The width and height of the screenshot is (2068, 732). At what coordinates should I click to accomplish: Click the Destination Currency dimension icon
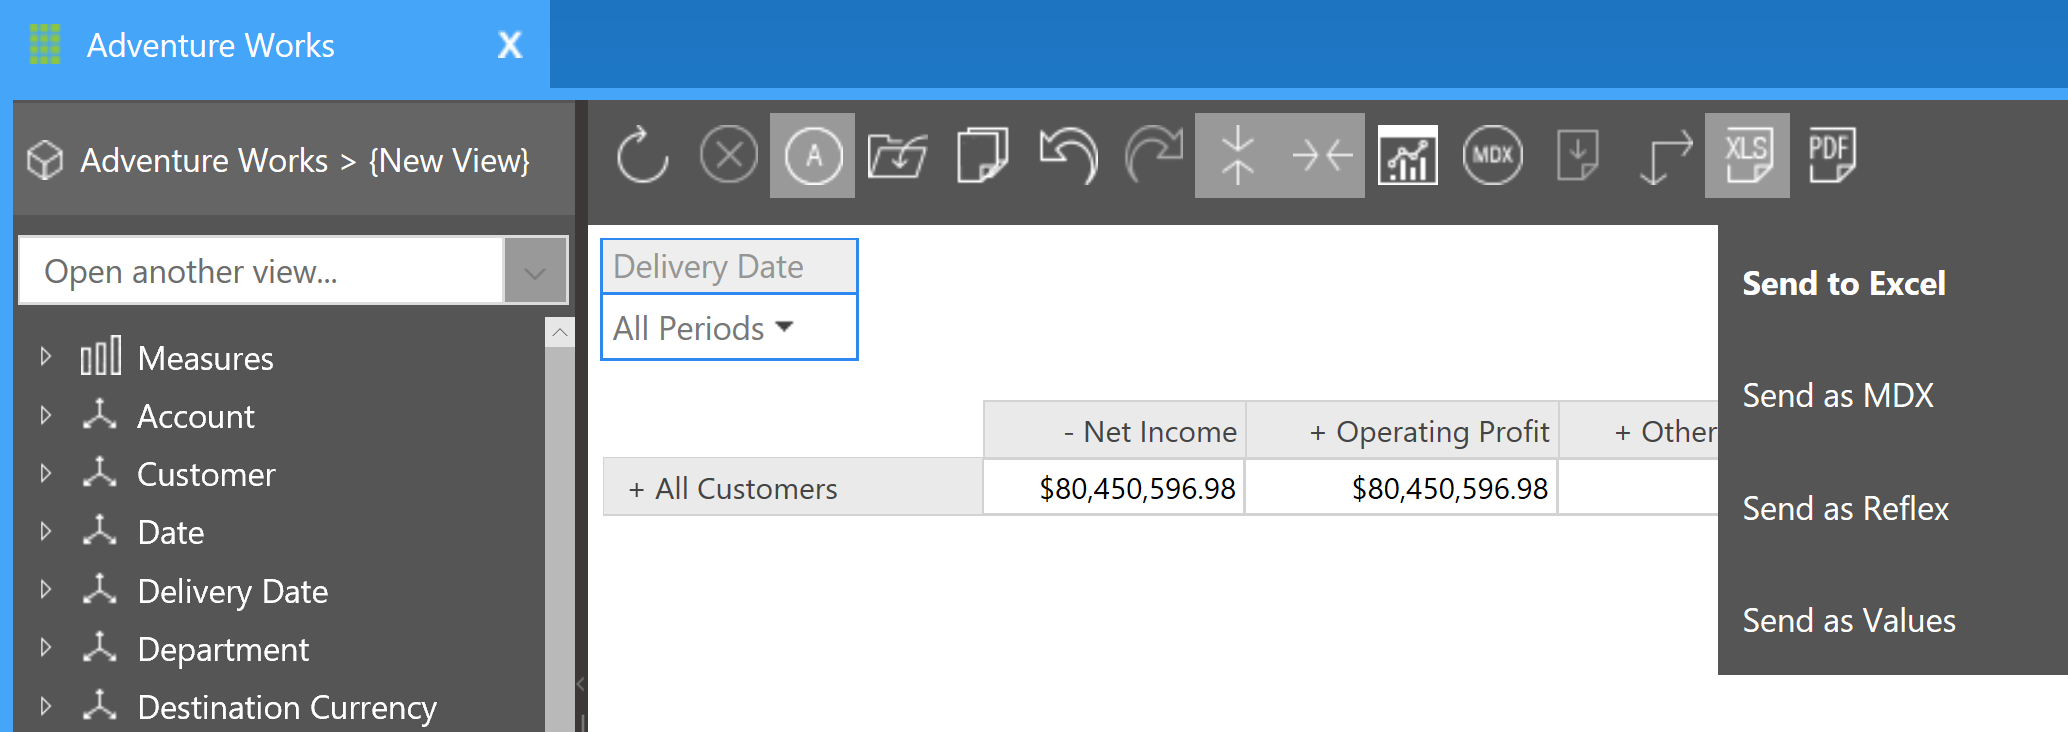coord(100,705)
